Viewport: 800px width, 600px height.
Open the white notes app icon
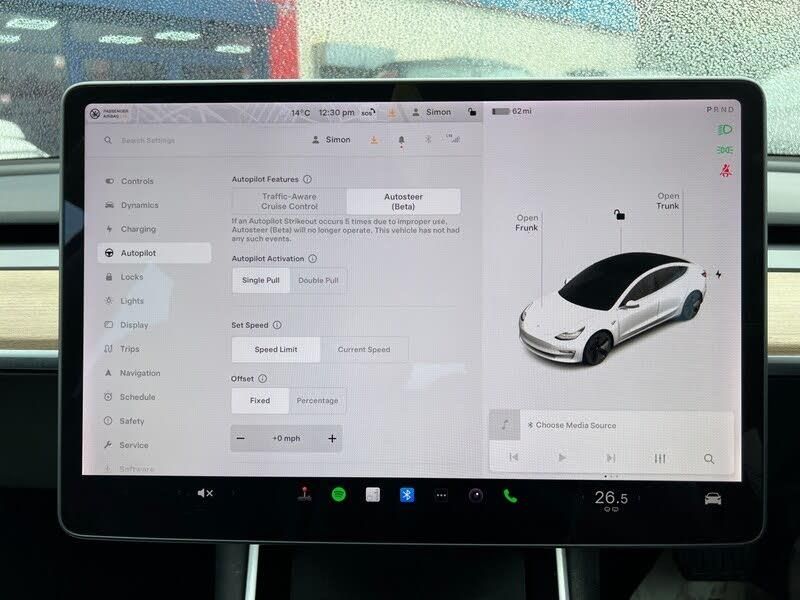pyautogui.click(x=373, y=494)
